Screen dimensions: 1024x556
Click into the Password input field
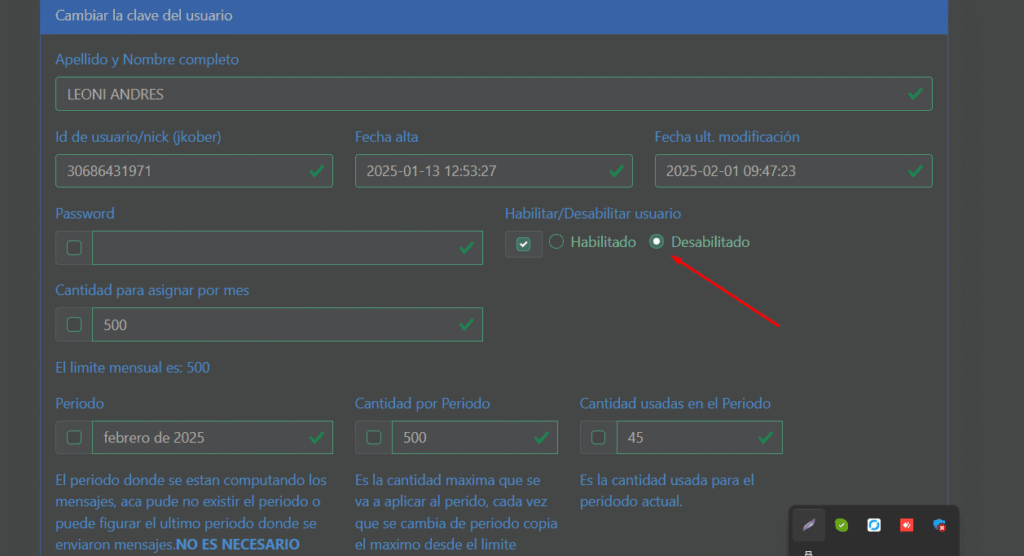[x=270, y=248]
